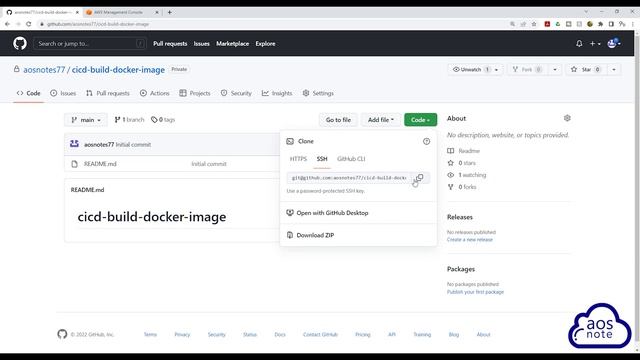Click the GitHub logo in footer
The height and width of the screenshot is (360, 640).
coord(62,334)
